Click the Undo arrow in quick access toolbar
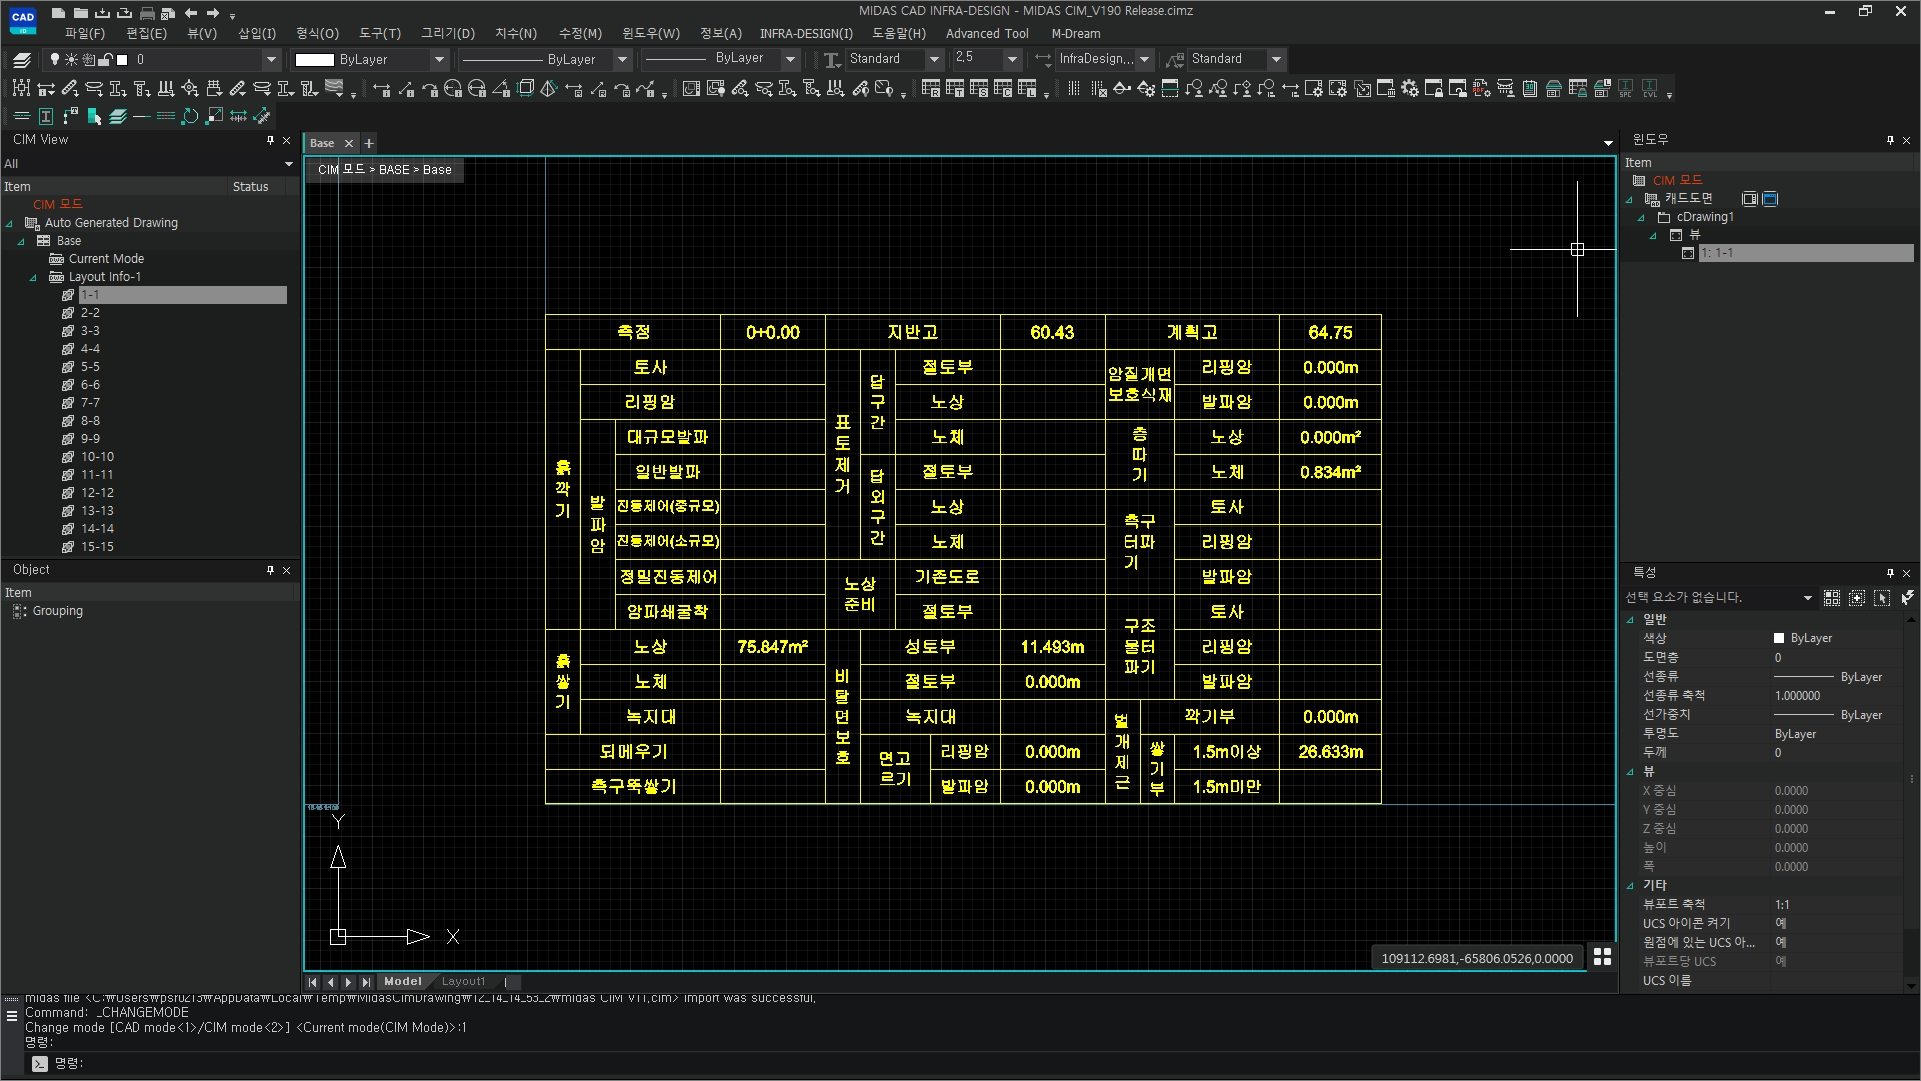Screen dimensions: 1921x1081 (191, 13)
